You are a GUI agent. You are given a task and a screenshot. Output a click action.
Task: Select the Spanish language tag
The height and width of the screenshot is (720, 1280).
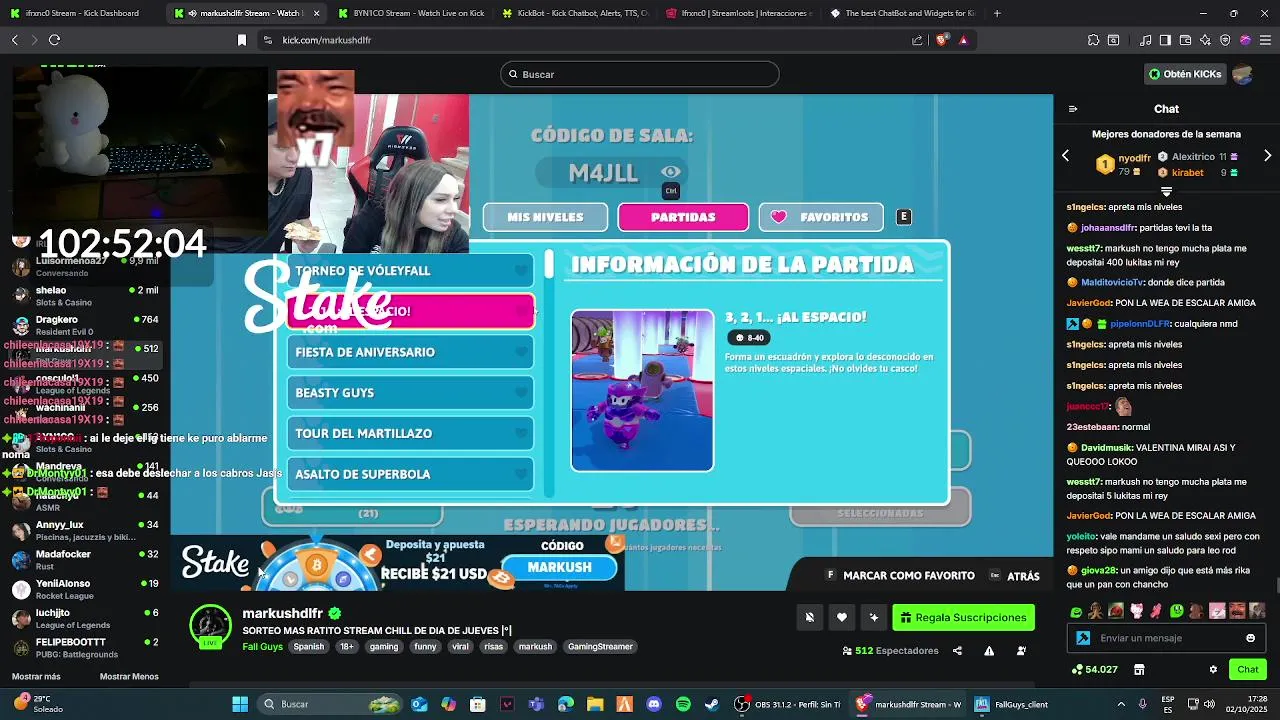(x=308, y=647)
